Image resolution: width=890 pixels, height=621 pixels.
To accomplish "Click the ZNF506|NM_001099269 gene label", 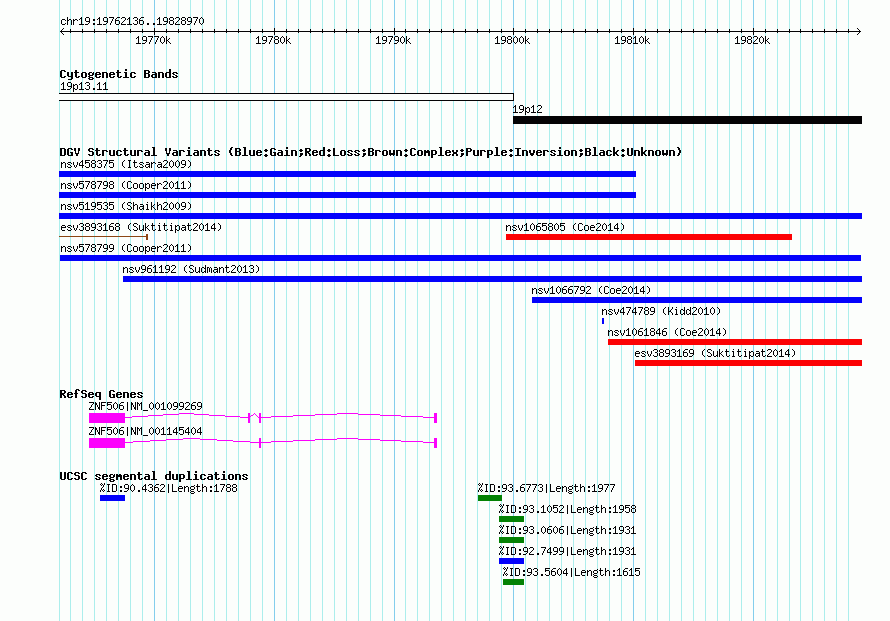I will [145, 406].
